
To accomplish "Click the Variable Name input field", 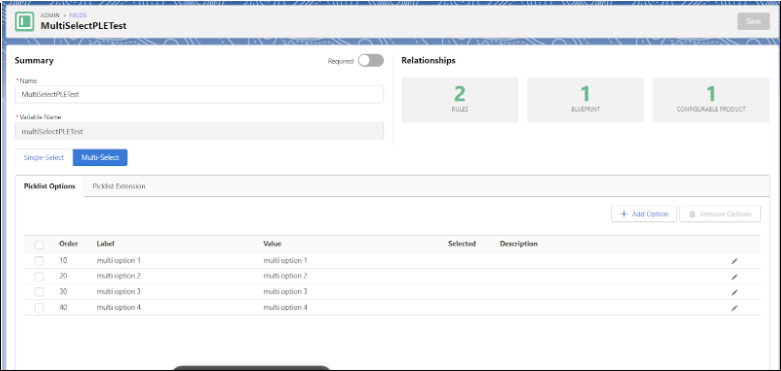I will [x=199, y=131].
